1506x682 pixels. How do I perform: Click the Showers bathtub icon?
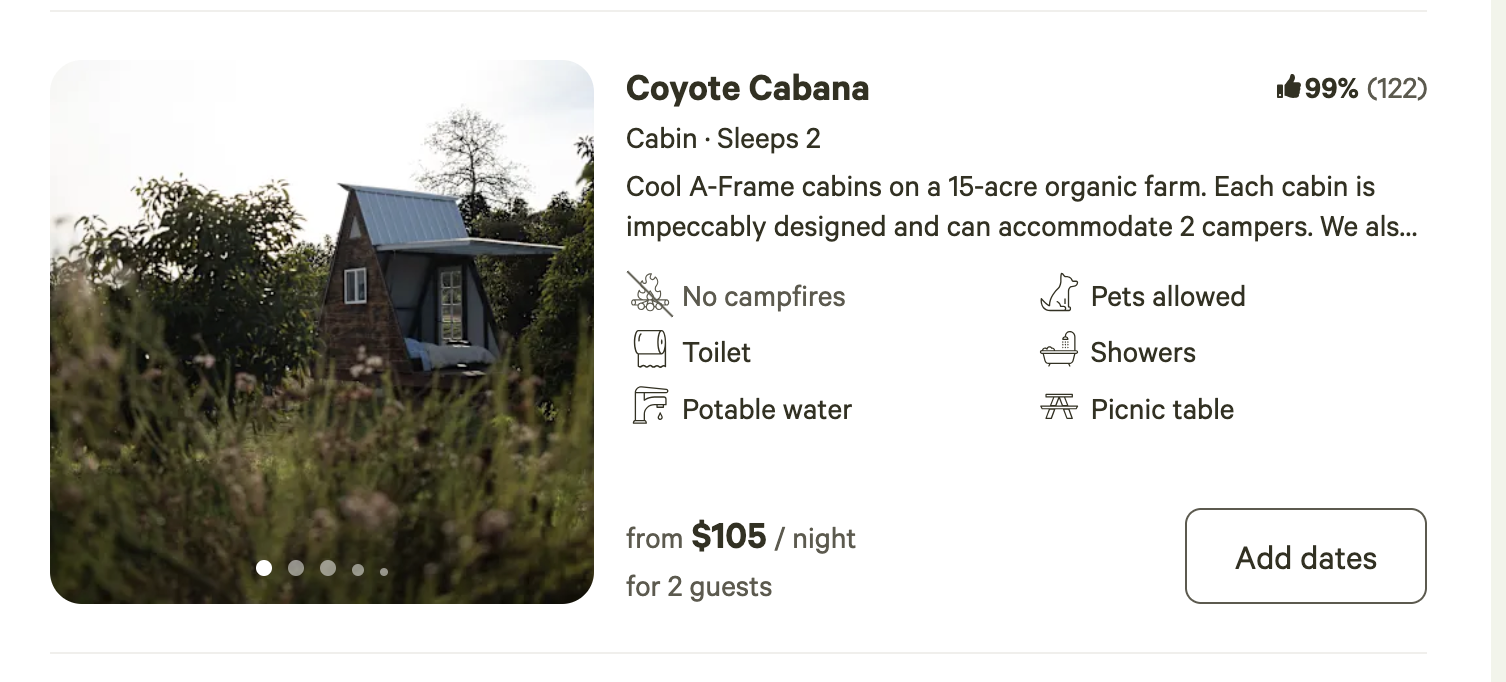click(x=1059, y=350)
